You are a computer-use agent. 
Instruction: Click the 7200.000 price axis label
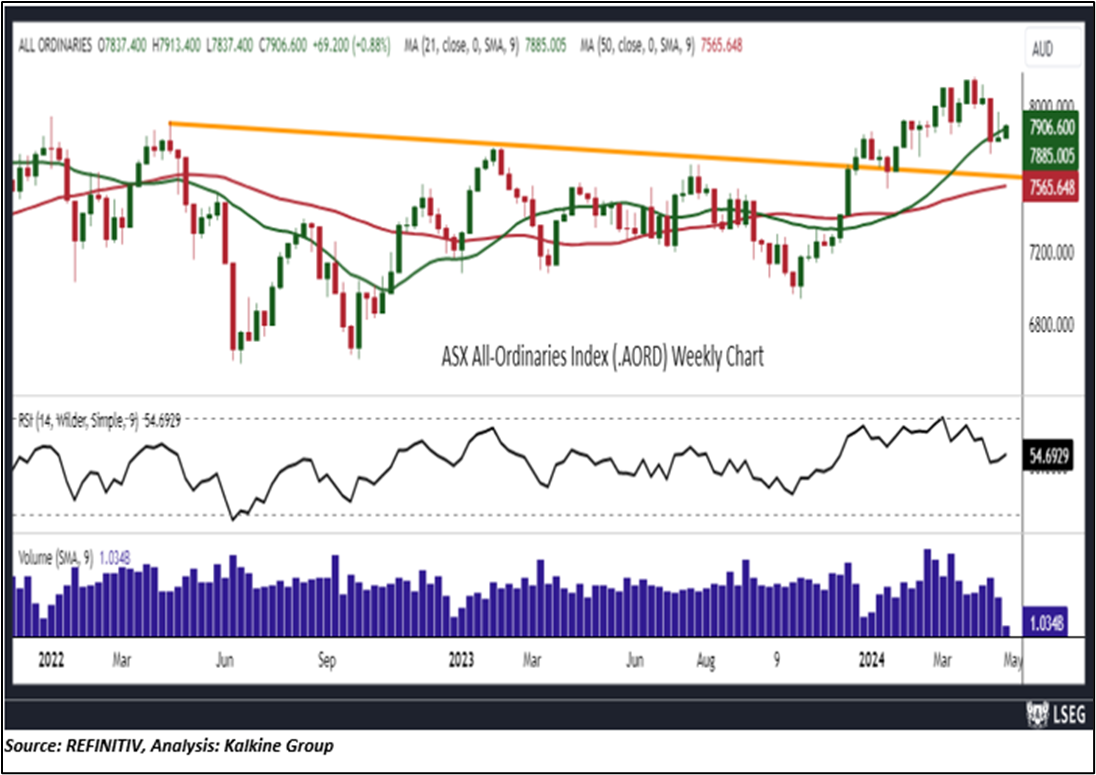tap(1053, 250)
